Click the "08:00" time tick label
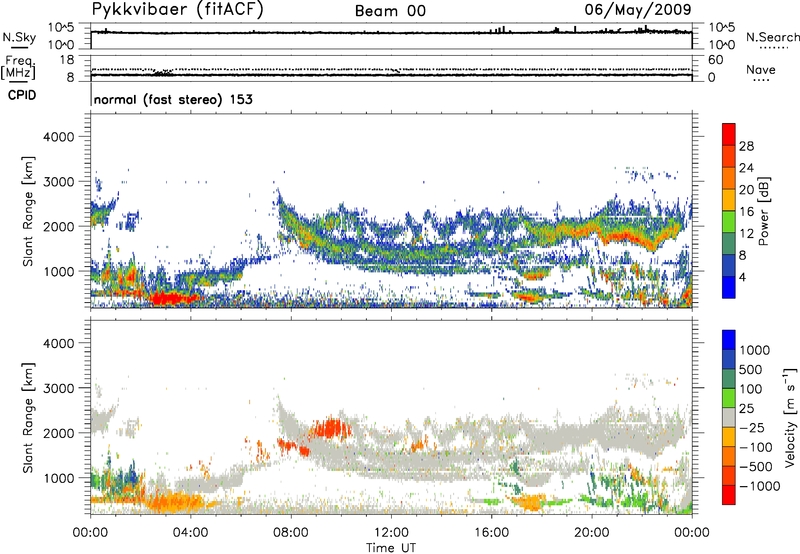The image size is (800, 554). pyautogui.click(x=291, y=533)
